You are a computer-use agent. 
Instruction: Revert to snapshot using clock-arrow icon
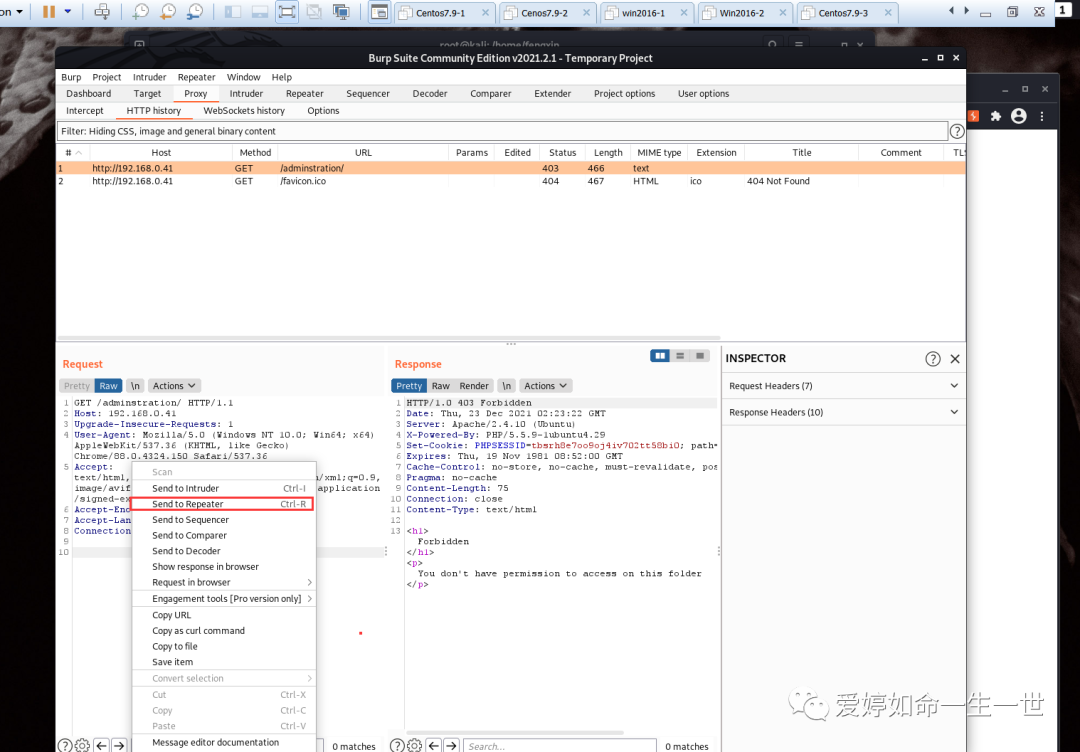pos(168,12)
